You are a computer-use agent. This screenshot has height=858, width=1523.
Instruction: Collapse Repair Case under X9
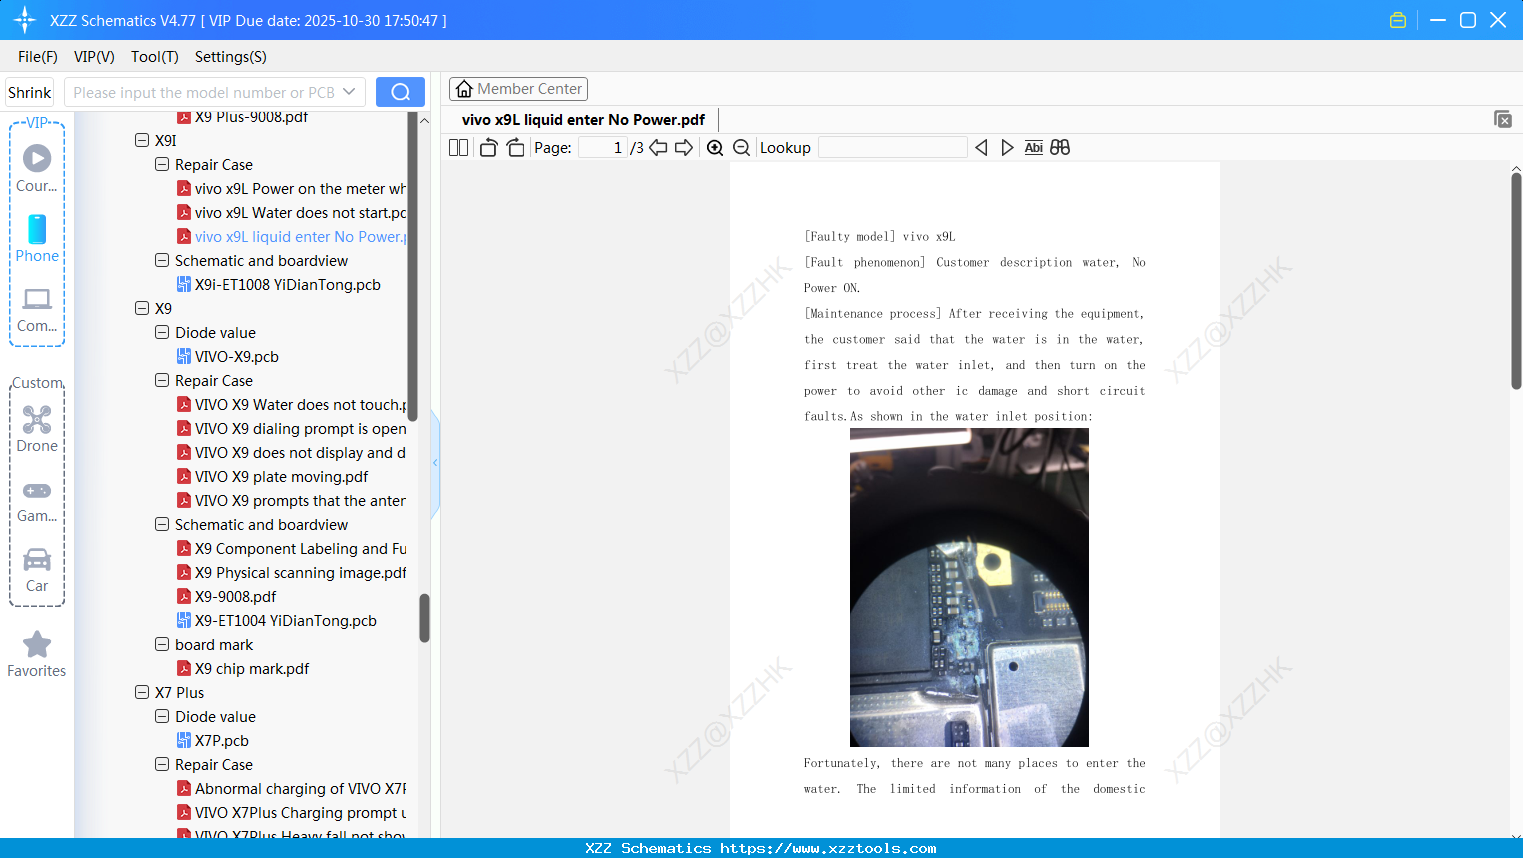162,380
